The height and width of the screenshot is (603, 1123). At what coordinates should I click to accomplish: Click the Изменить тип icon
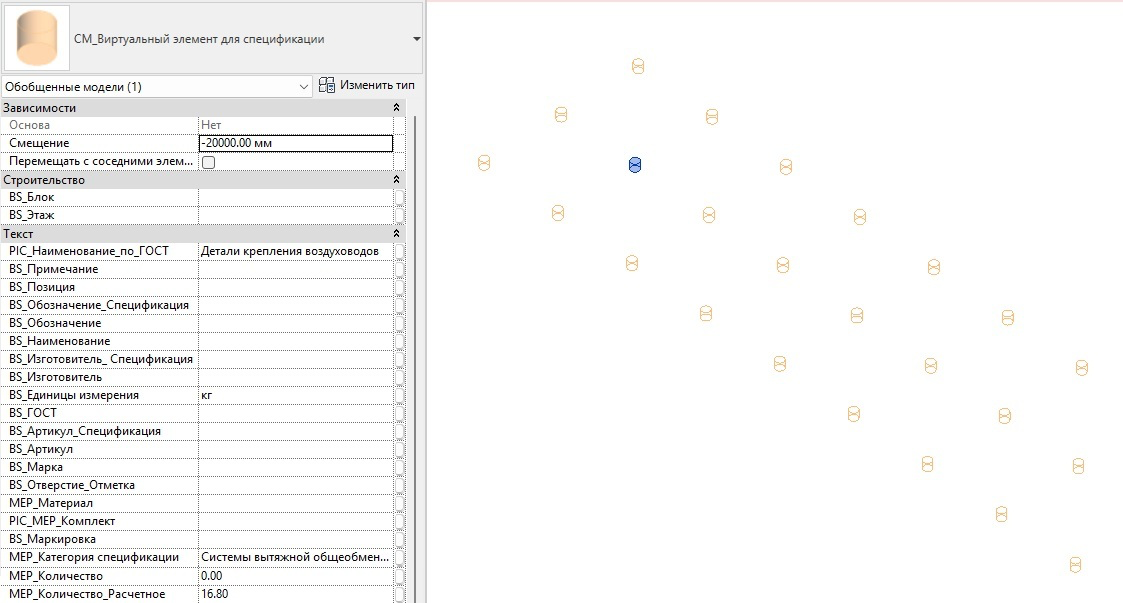(x=326, y=86)
